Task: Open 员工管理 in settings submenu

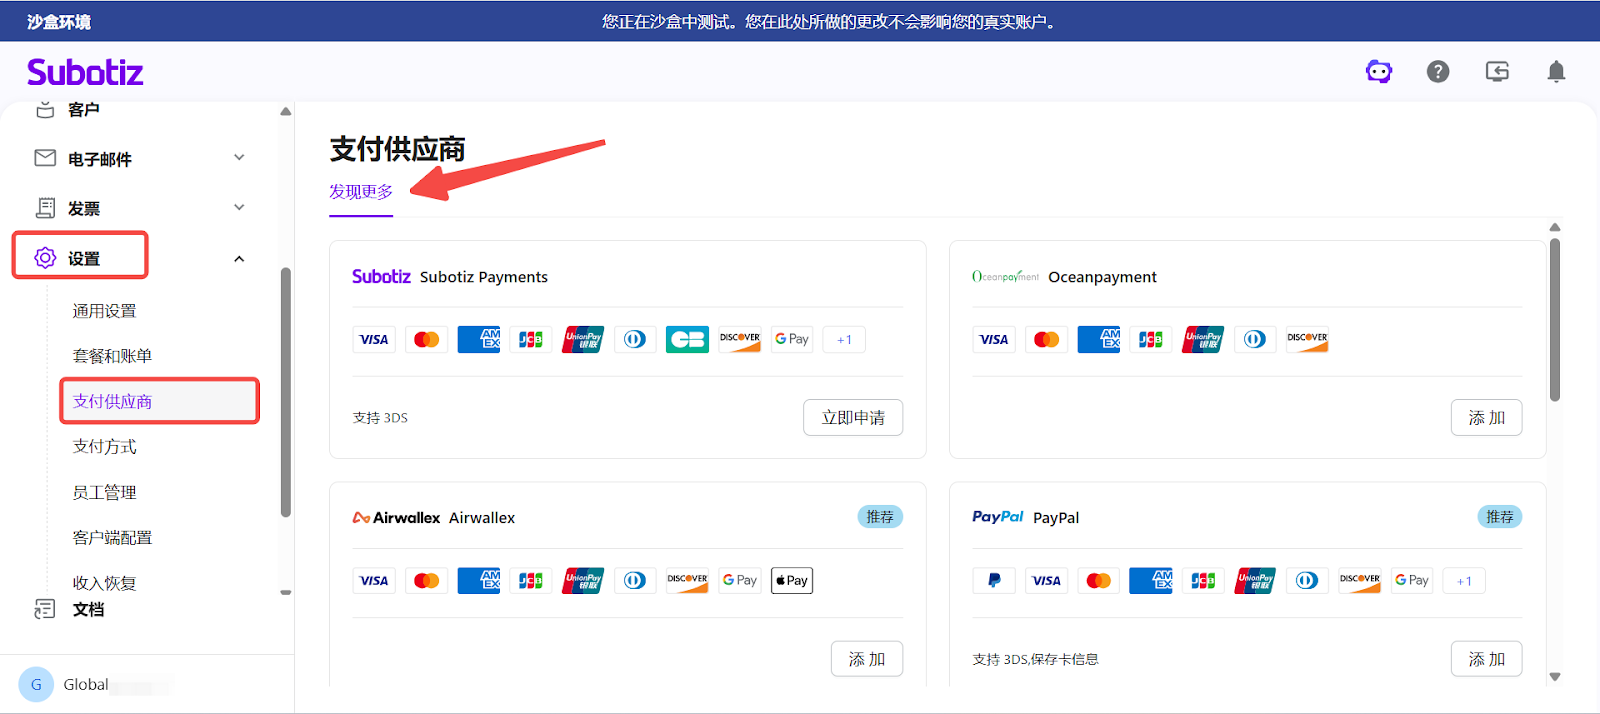Action: tap(105, 492)
